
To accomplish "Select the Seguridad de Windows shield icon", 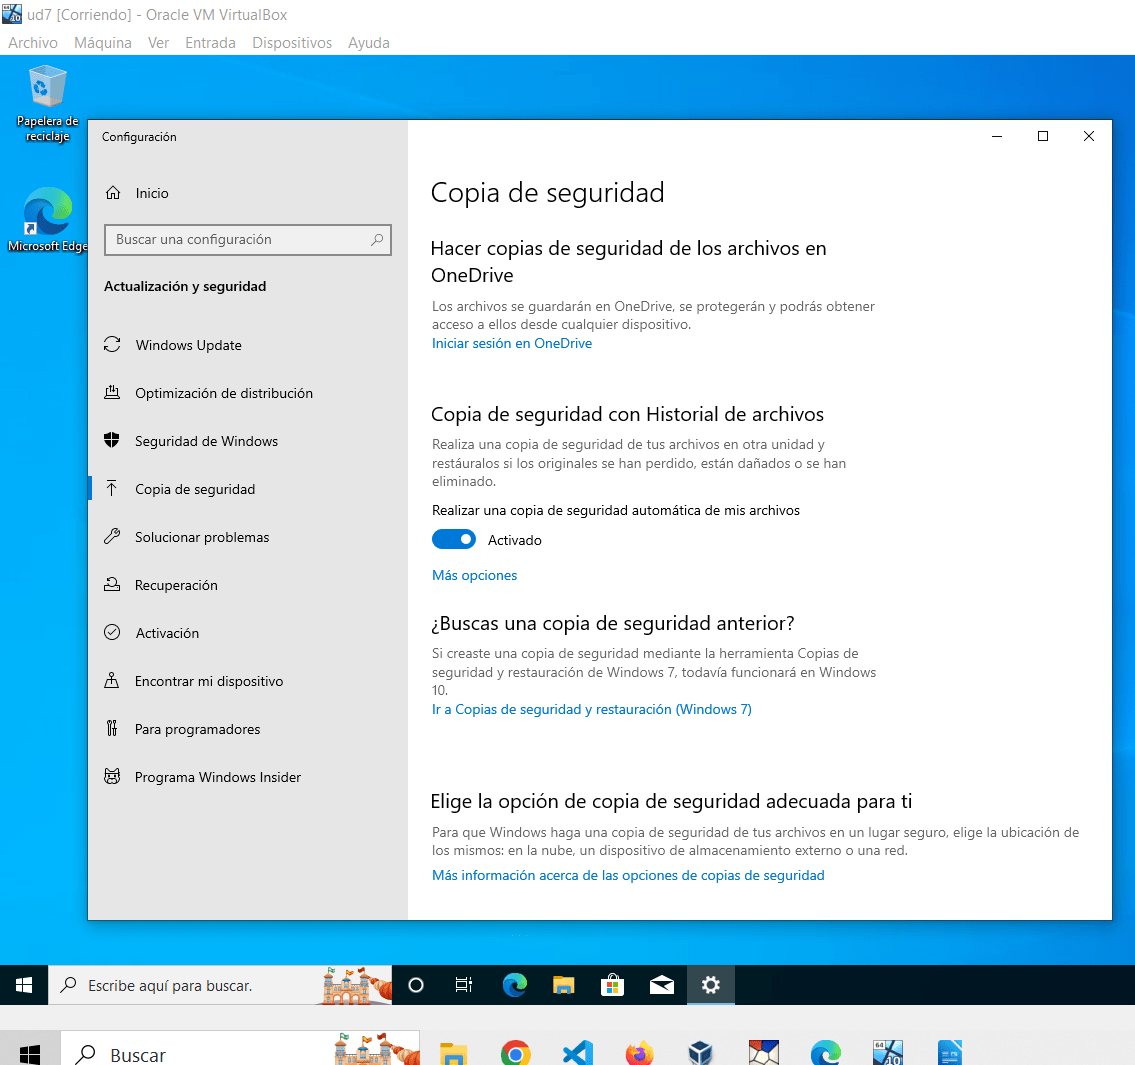I will tap(112, 441).
